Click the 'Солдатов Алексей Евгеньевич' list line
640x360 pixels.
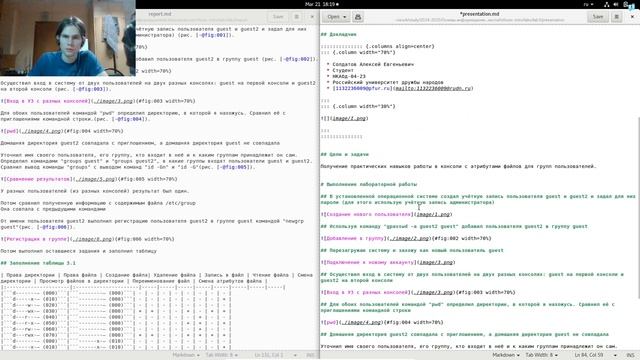coord(373,64)
